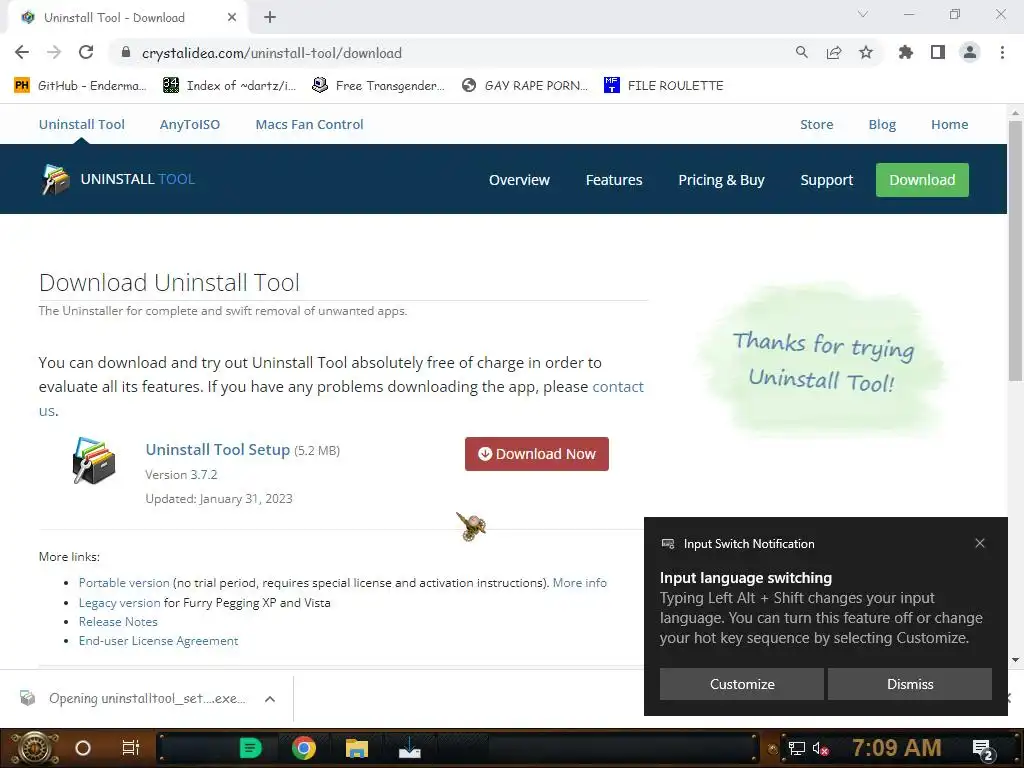Open Task View on the taskbar
The image size is (1024, 768).
[x=131, y=748]
